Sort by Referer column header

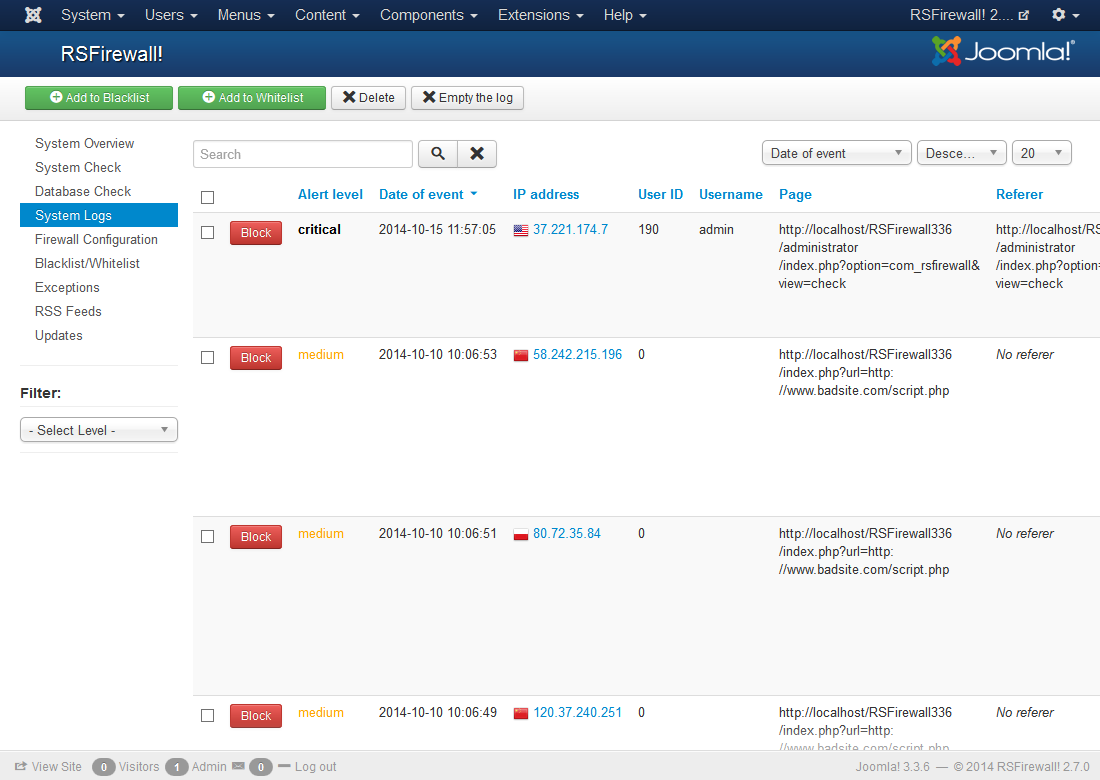click(x=1019, y=194)
